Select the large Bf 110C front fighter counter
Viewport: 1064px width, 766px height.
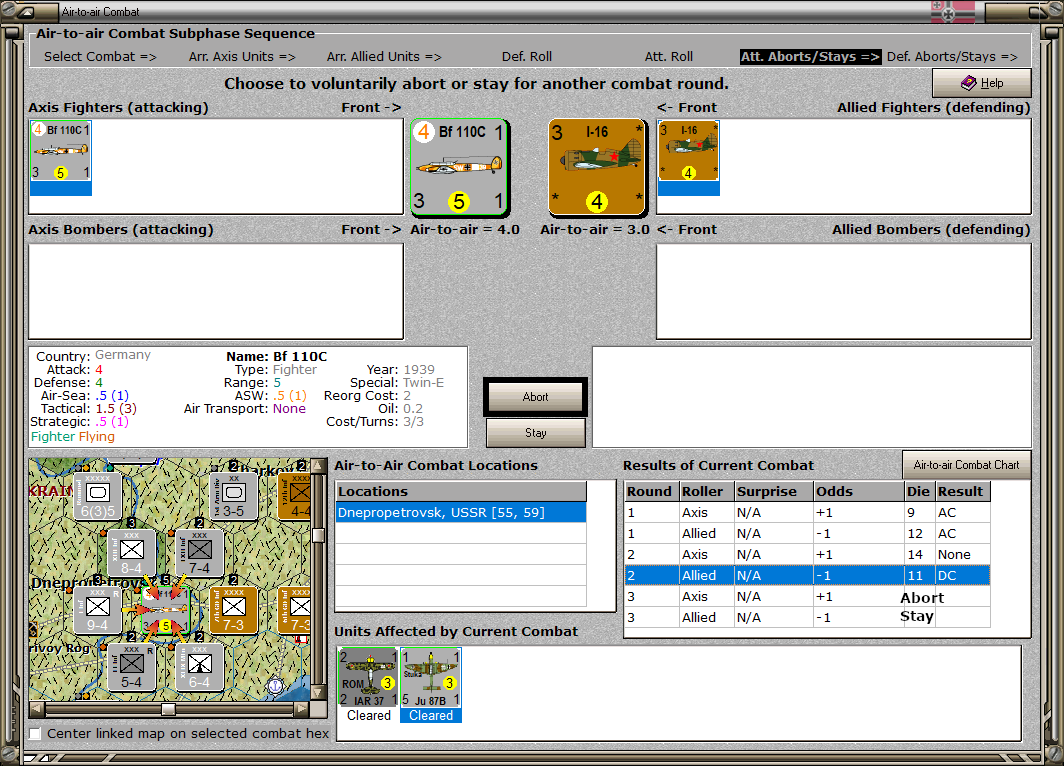pos(459,168)
